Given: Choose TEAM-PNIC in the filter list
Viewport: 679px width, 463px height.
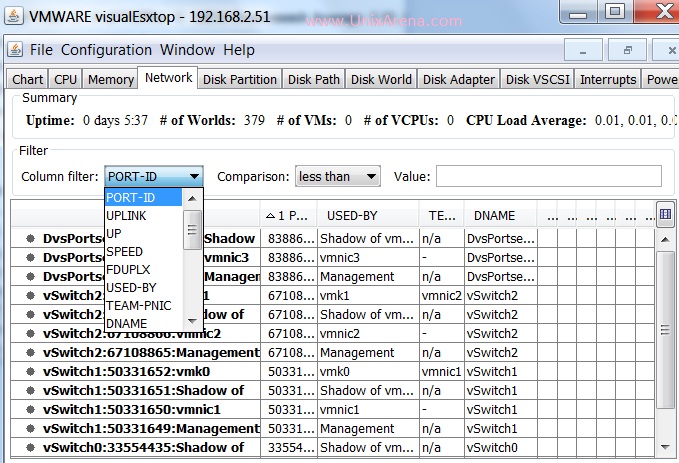Looking at the screenshot, I should point(143,306).
